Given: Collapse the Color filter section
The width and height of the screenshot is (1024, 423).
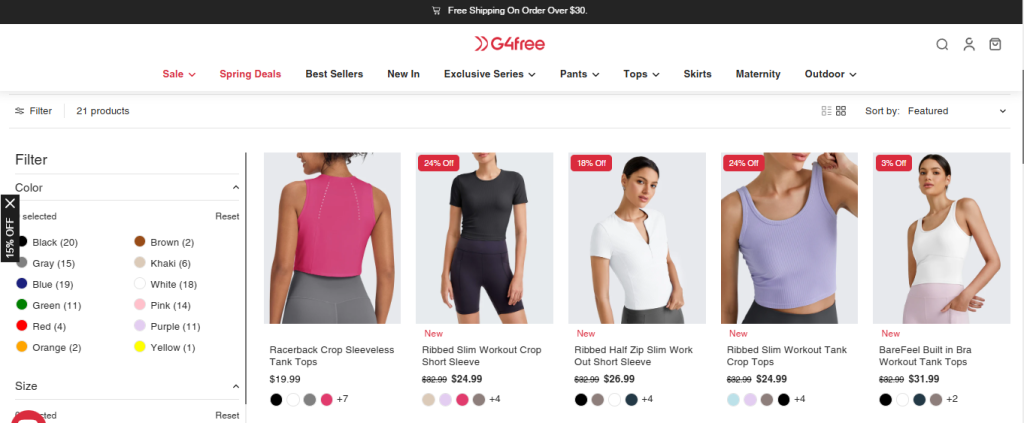Looking at the screenshot, I should (x=236, y=188).
